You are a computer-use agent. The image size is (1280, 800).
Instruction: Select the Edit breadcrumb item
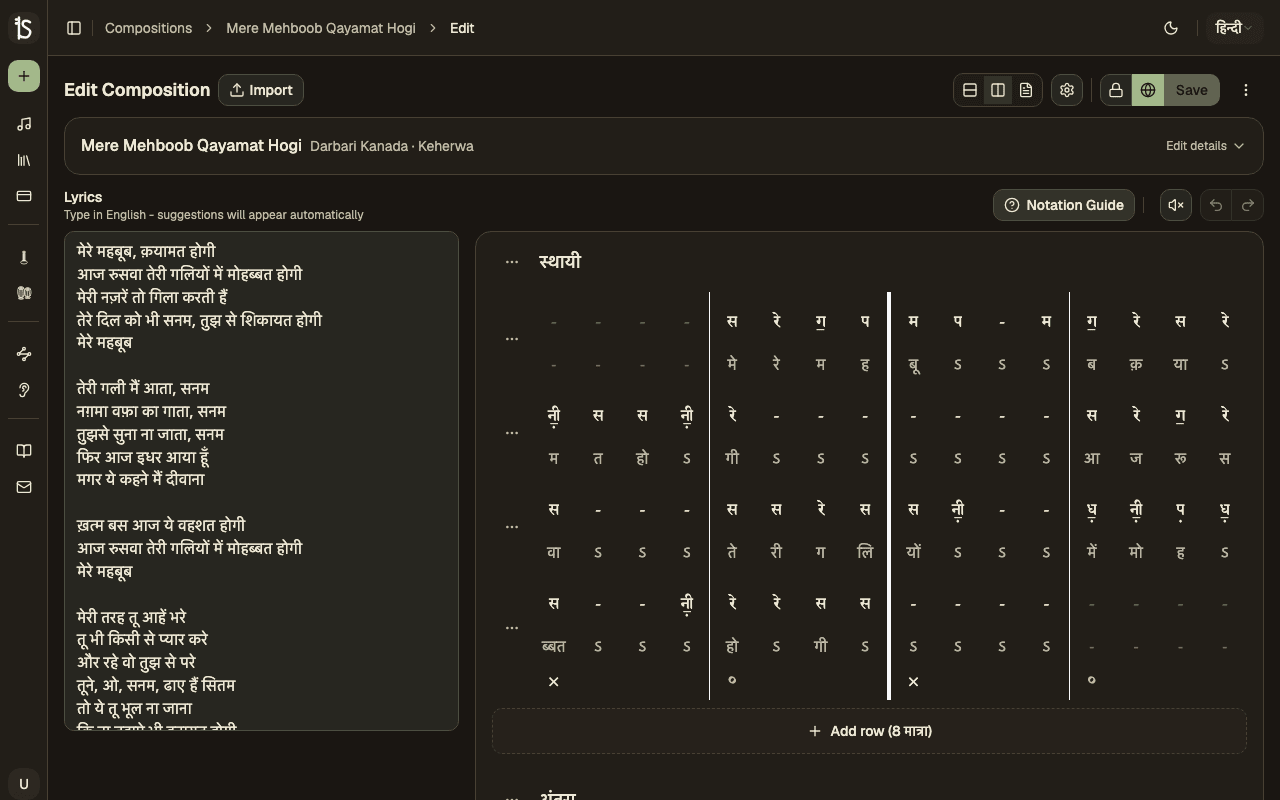coord(462,28)
